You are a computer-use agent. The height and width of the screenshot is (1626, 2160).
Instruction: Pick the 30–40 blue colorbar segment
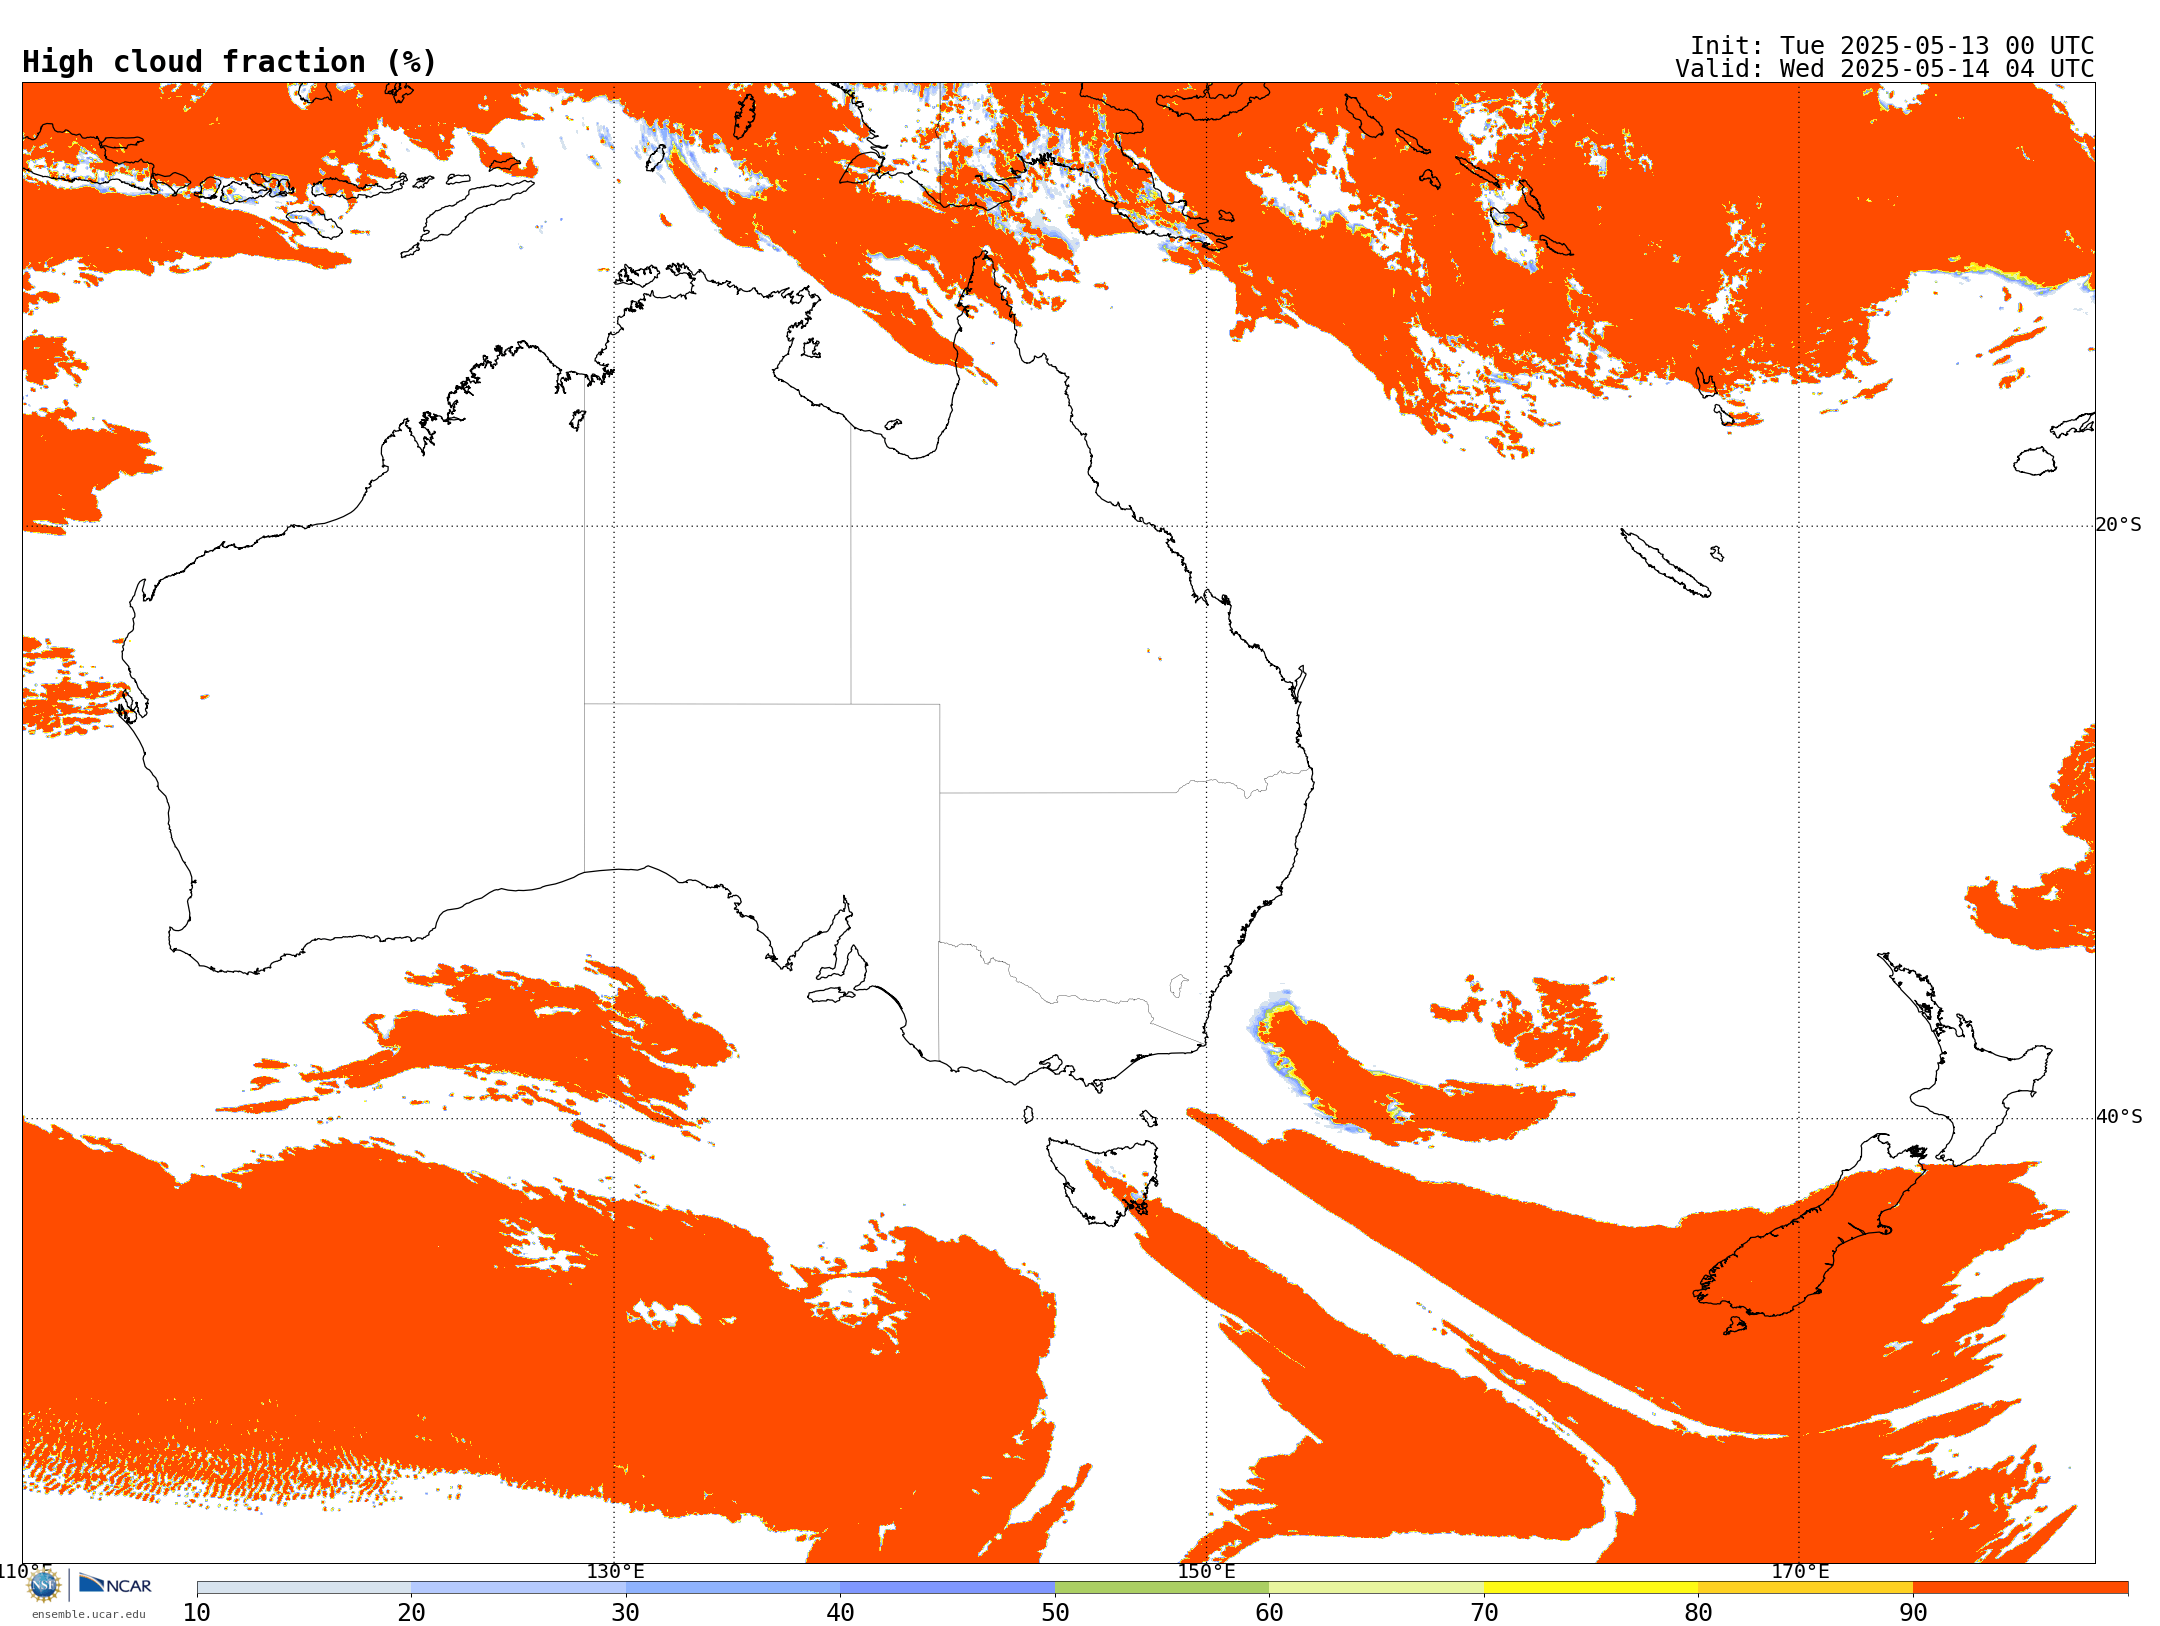(x=733, y=1588)
